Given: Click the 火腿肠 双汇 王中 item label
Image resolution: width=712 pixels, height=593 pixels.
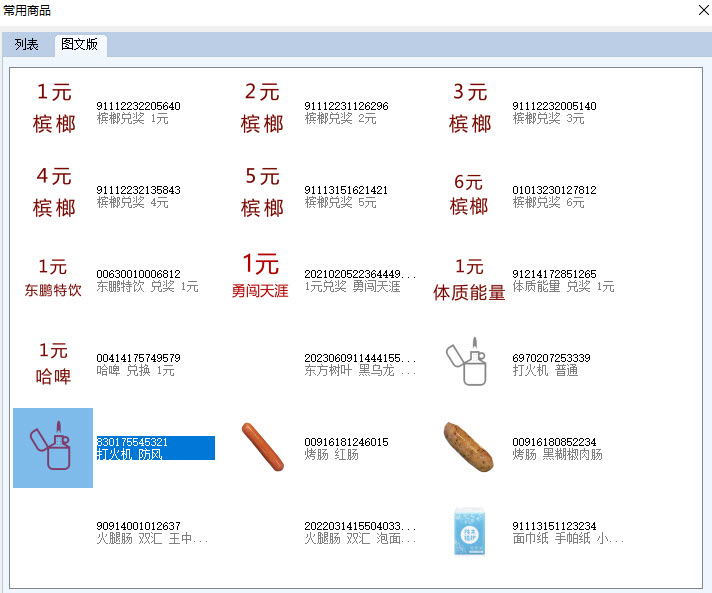Looking at the screenshot, I should [152, 539].
